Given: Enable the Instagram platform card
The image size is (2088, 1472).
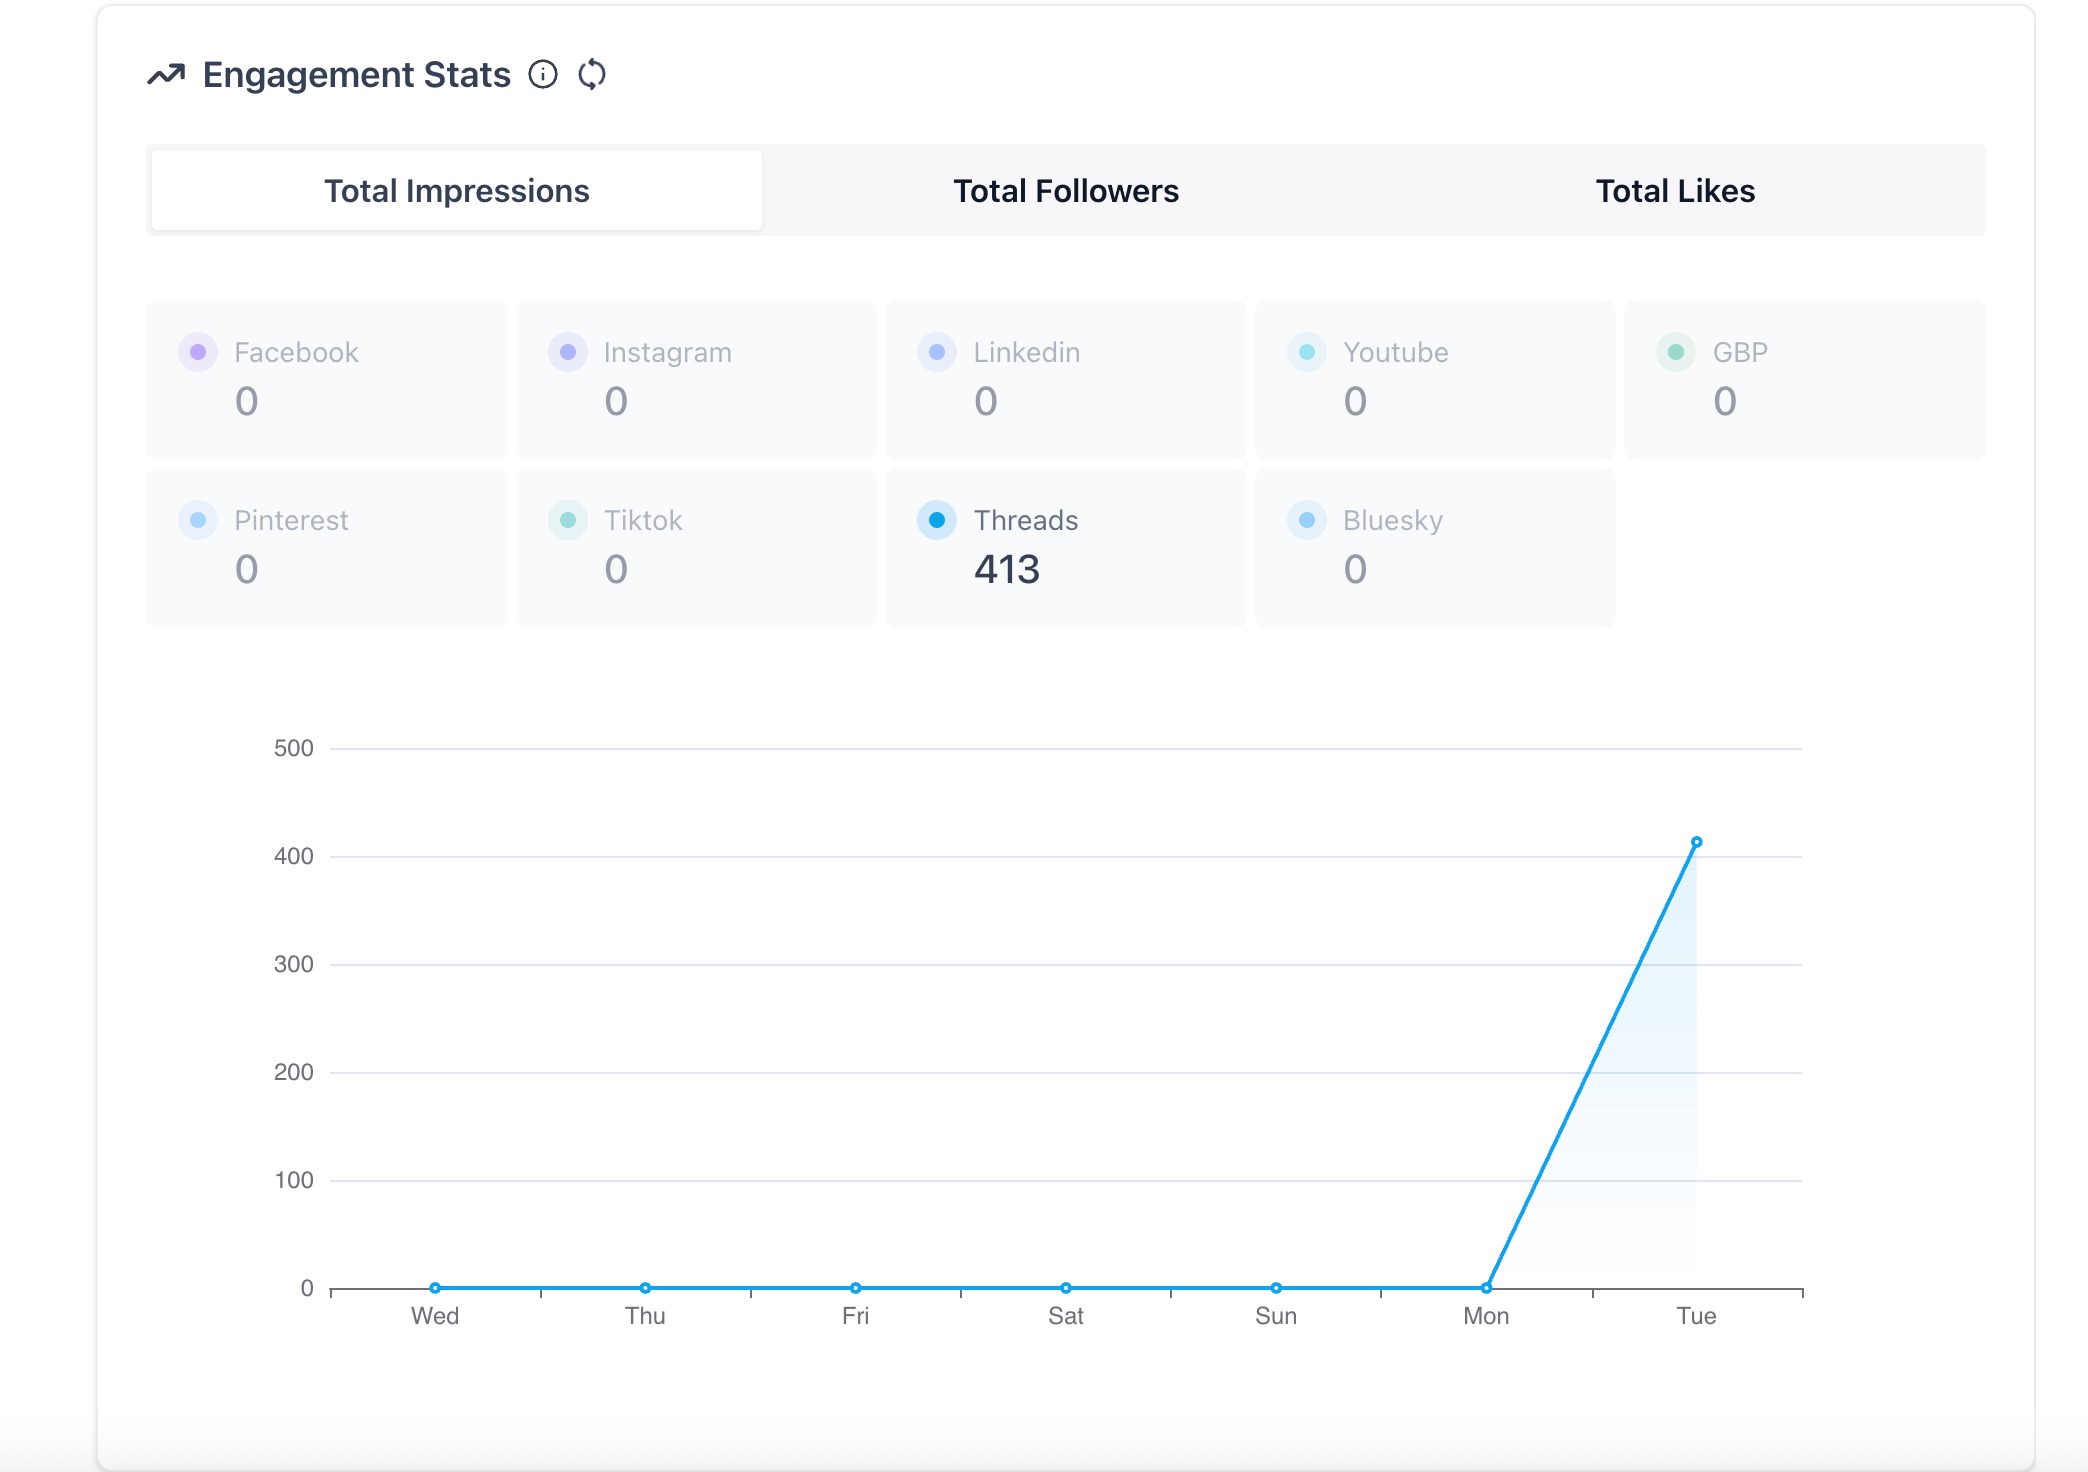Looking at the screenshot, I should point(696,379).
